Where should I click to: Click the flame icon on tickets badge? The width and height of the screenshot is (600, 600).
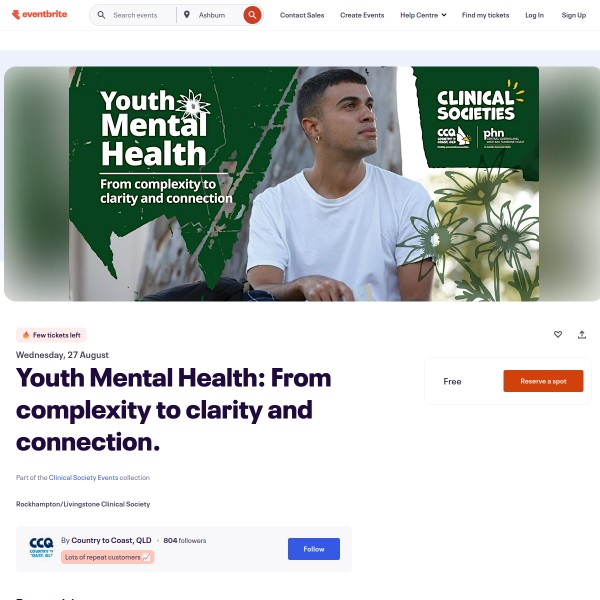coord(26,335)
